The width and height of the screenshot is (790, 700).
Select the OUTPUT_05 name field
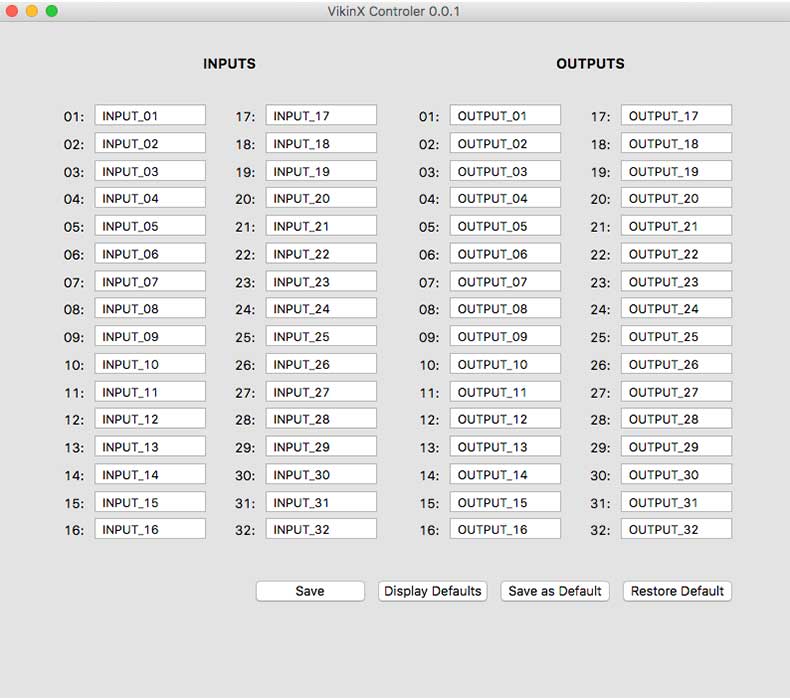(x=505, y=226)
